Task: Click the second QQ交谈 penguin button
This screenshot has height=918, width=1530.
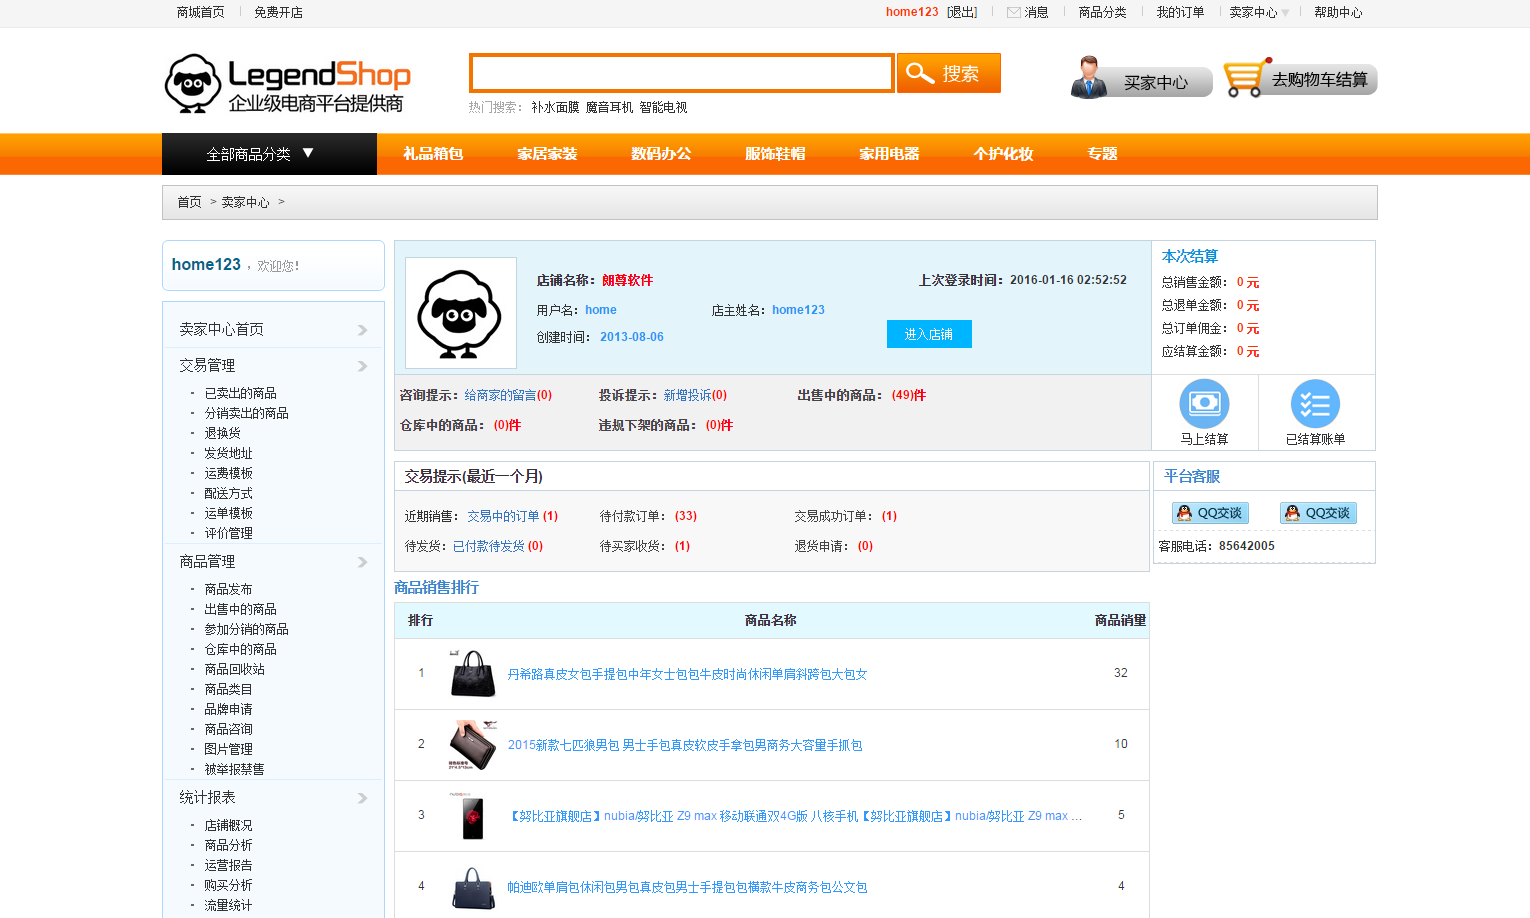Action: (x=1318, y=513)
